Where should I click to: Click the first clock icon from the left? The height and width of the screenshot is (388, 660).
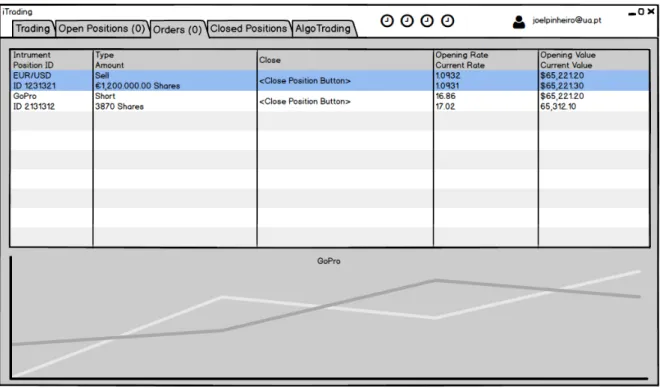click(x=387, y=21)
